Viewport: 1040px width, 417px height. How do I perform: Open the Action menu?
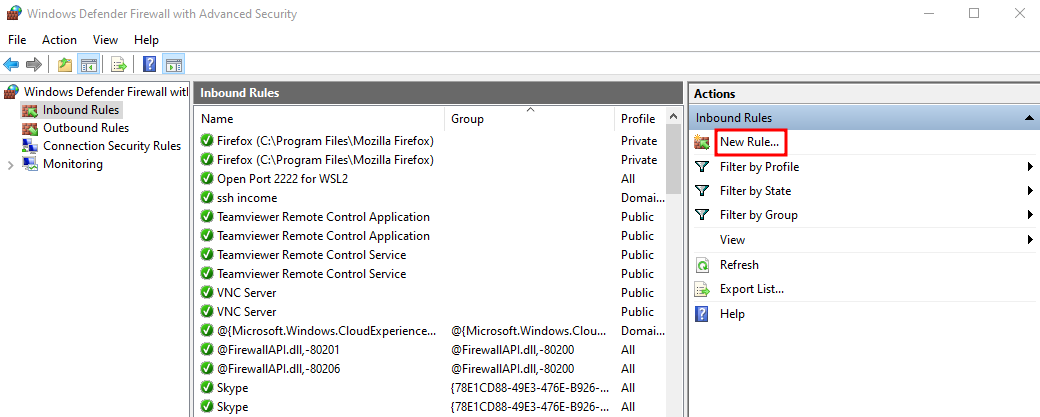click(59, 40)
